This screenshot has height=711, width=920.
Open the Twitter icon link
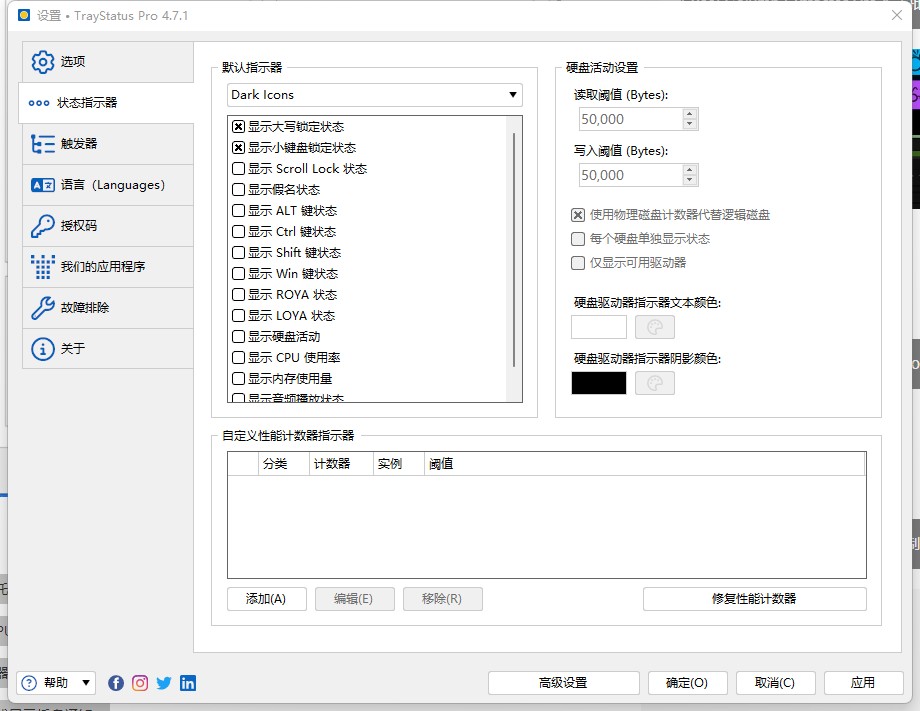pos(164,683)
